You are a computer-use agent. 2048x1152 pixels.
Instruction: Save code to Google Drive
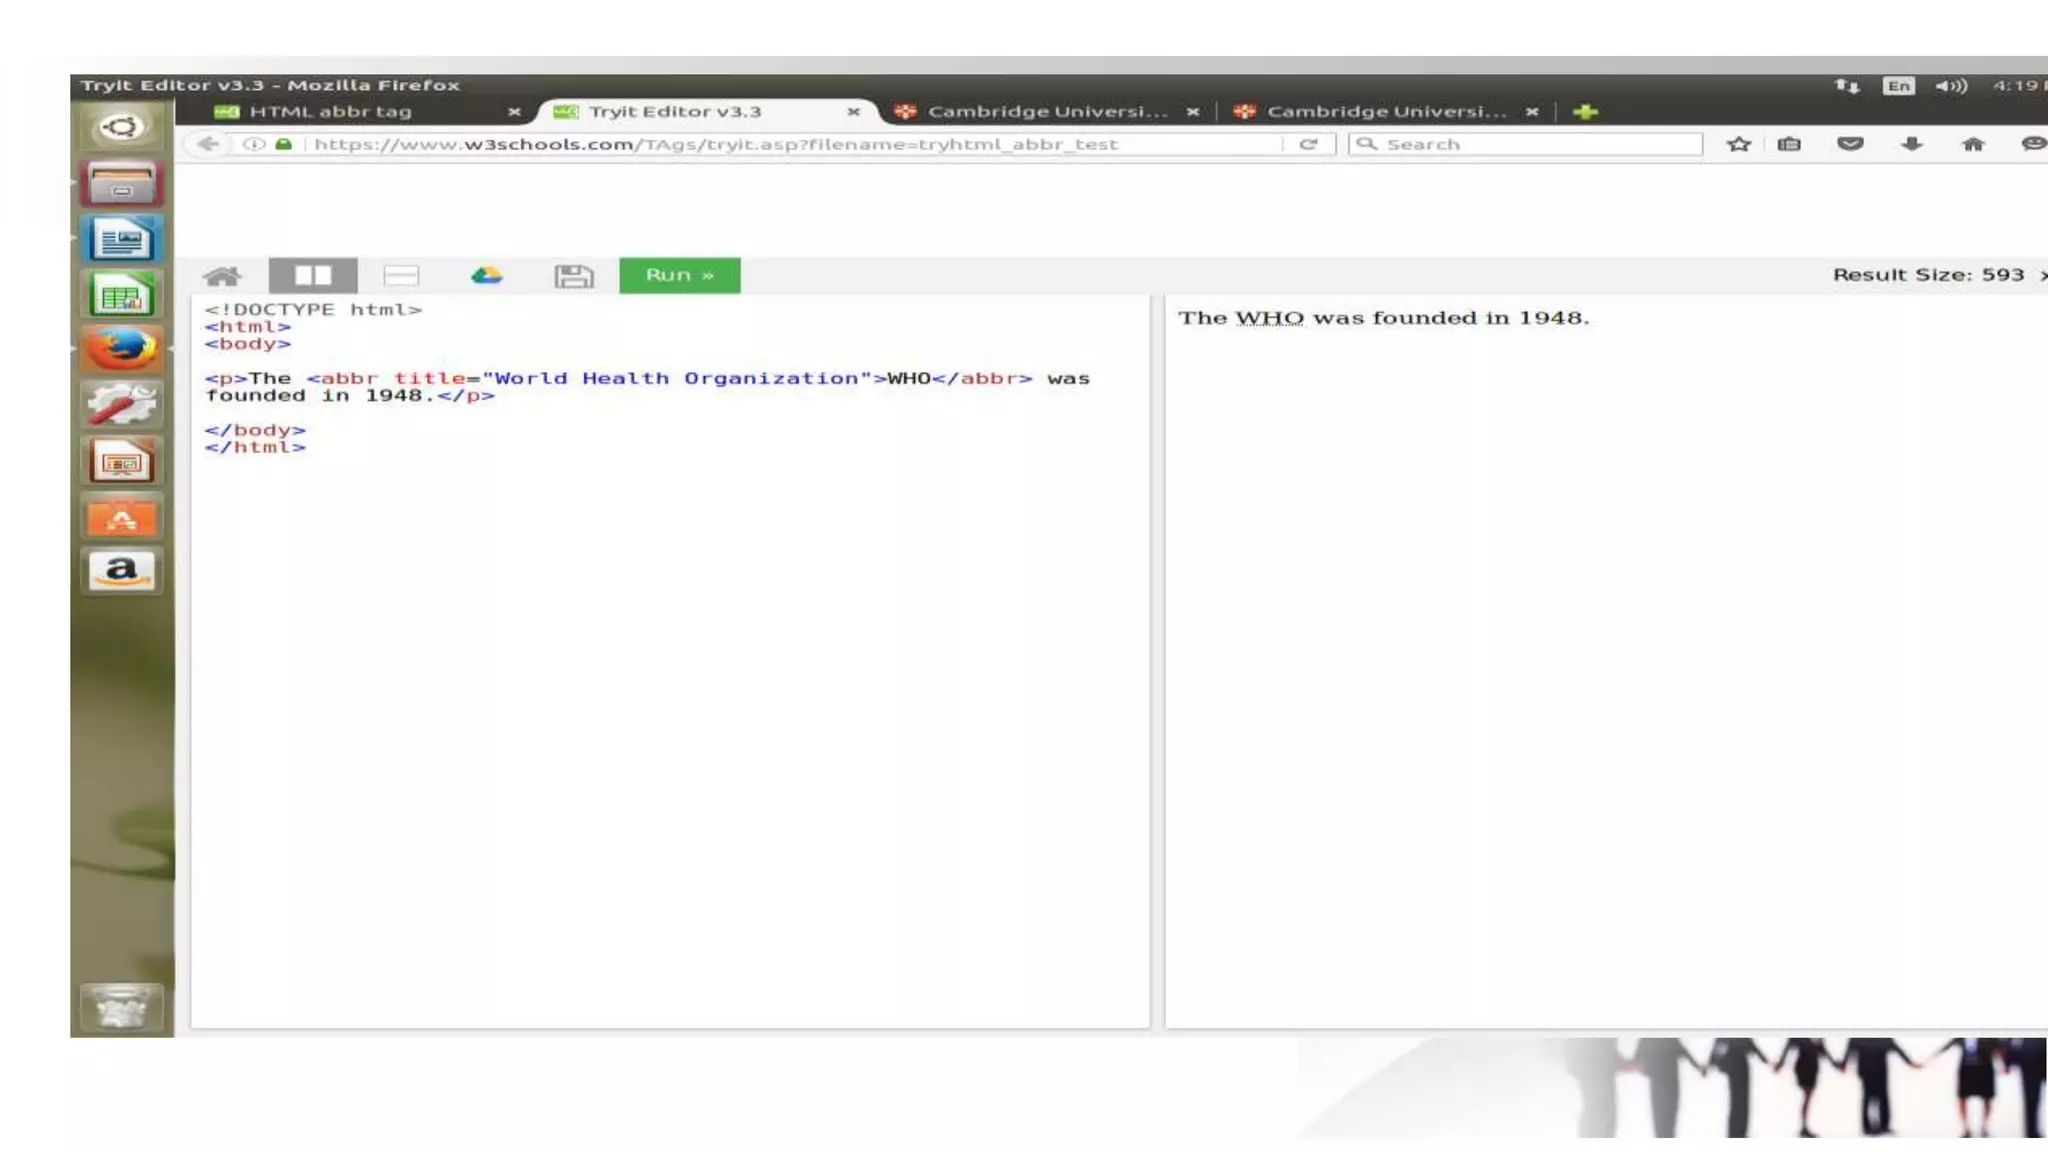[x=487, y=276]
